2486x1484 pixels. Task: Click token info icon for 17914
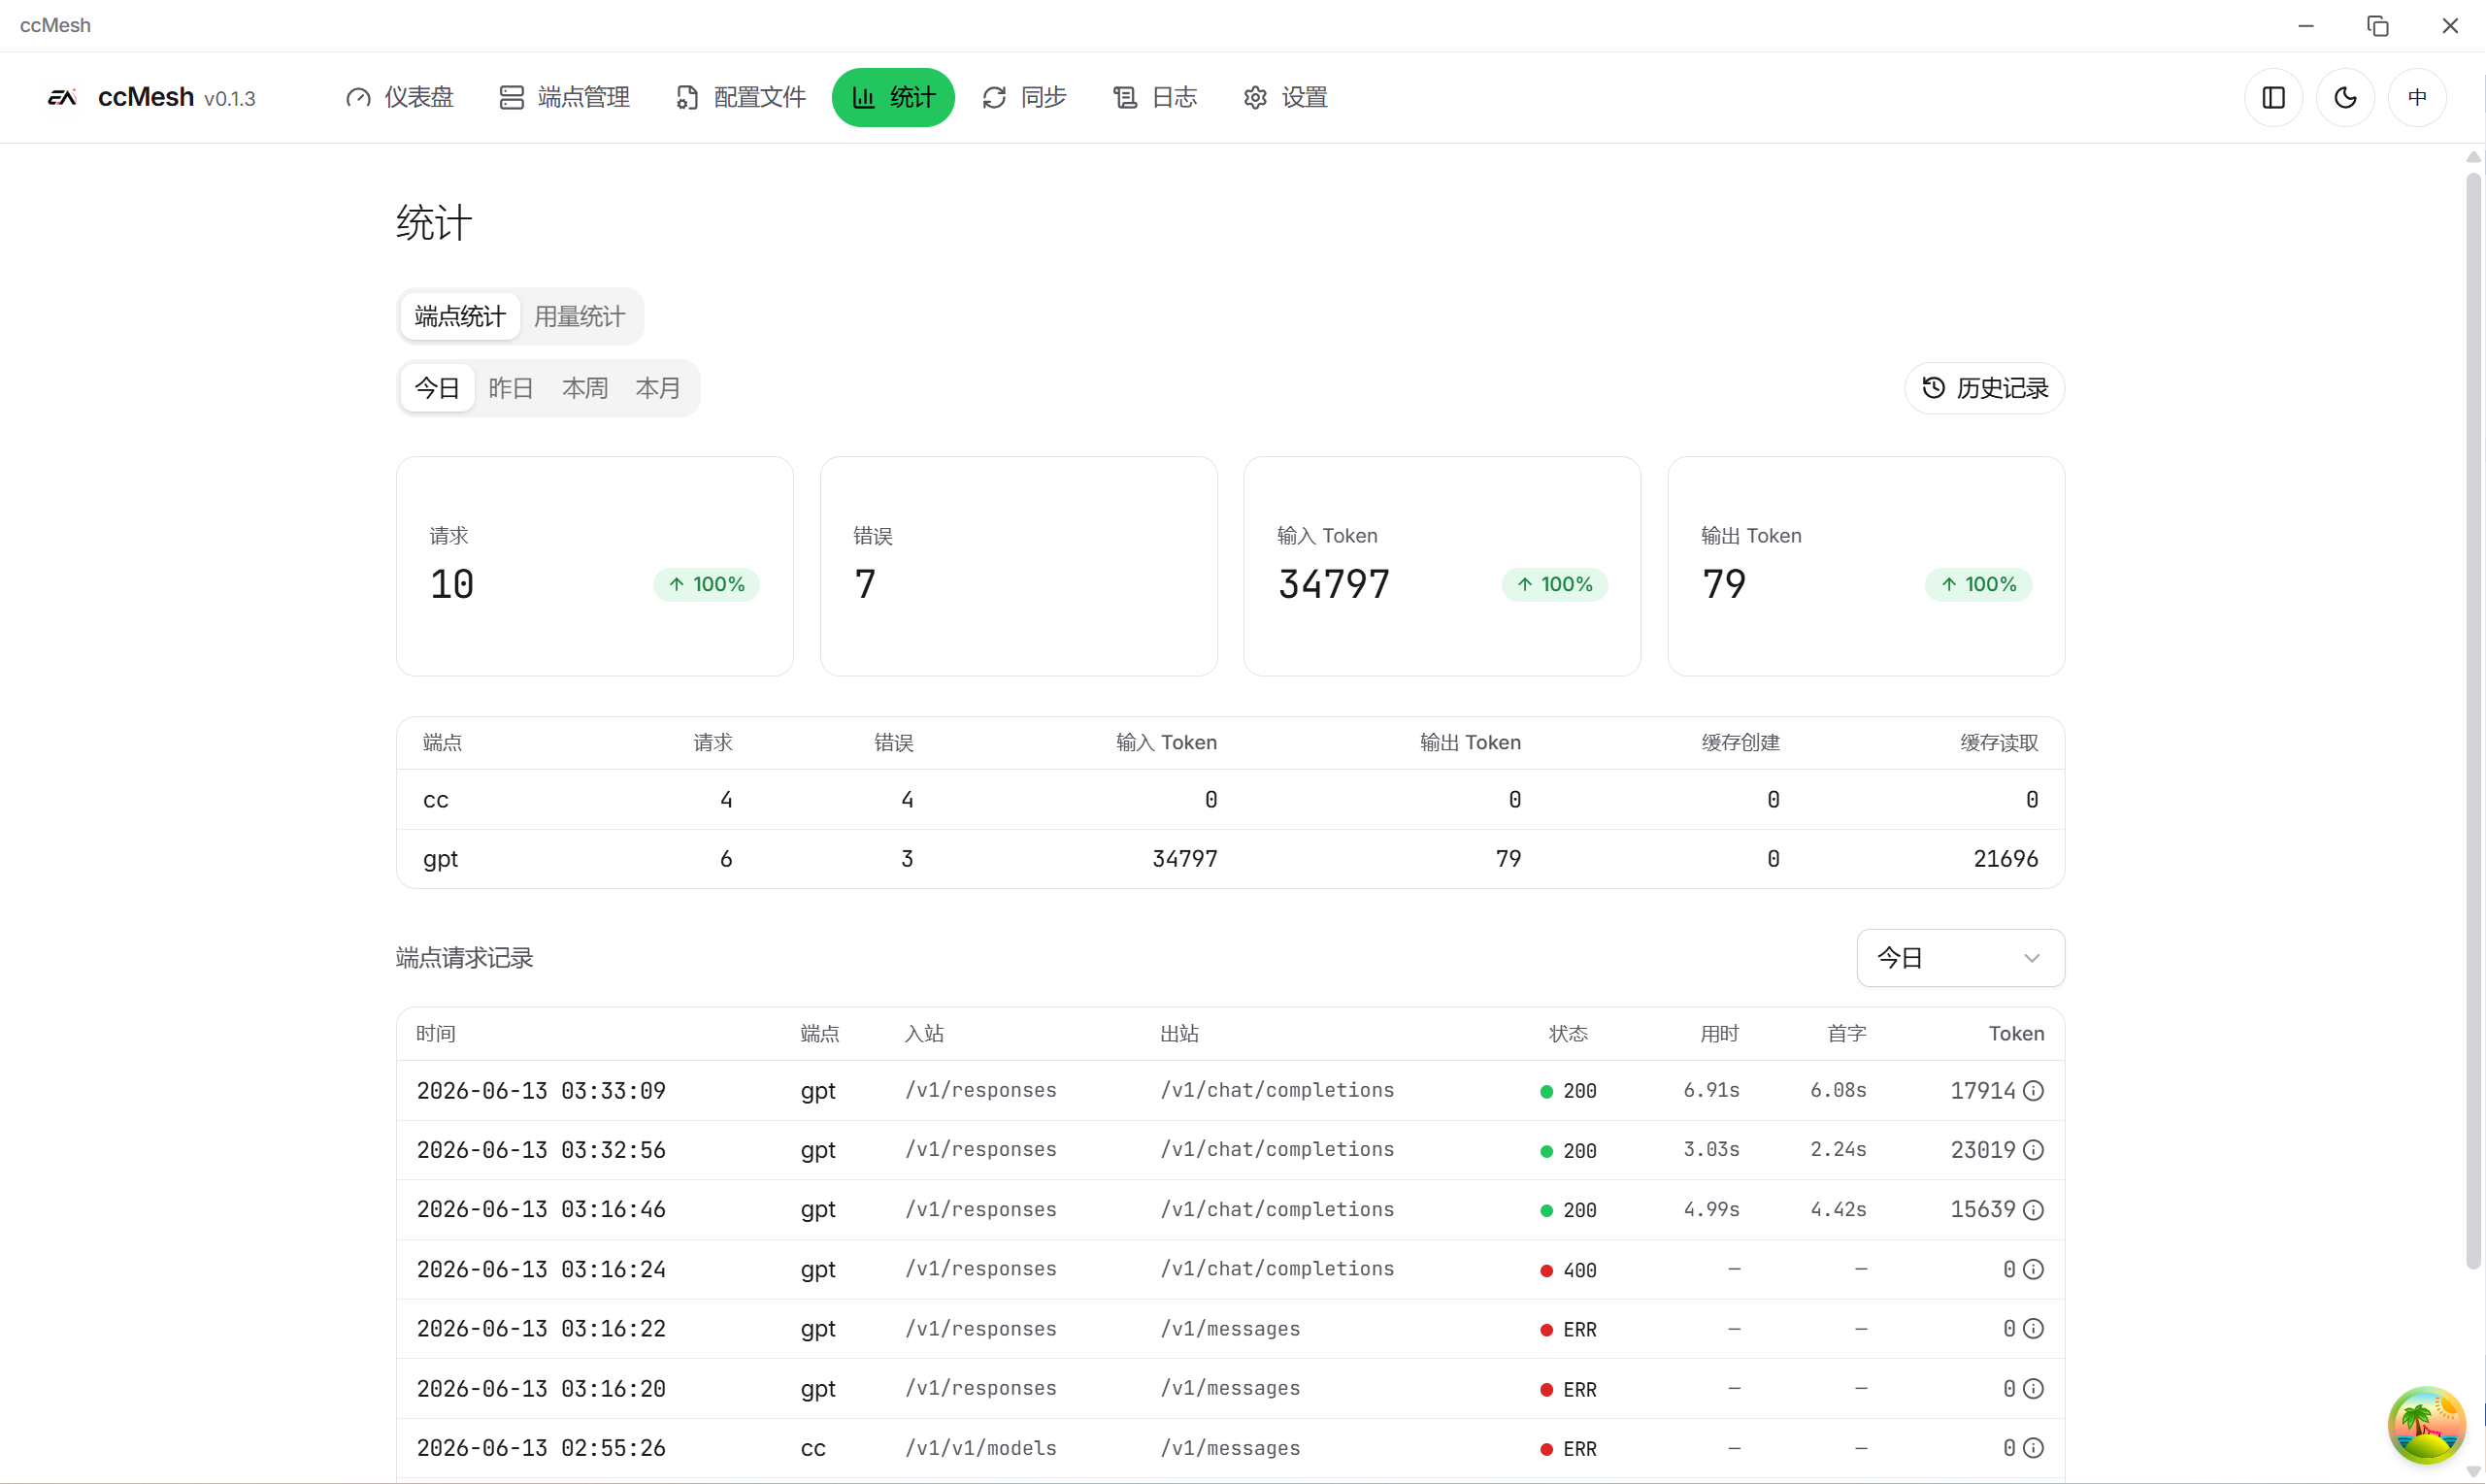(2033, 1091)
